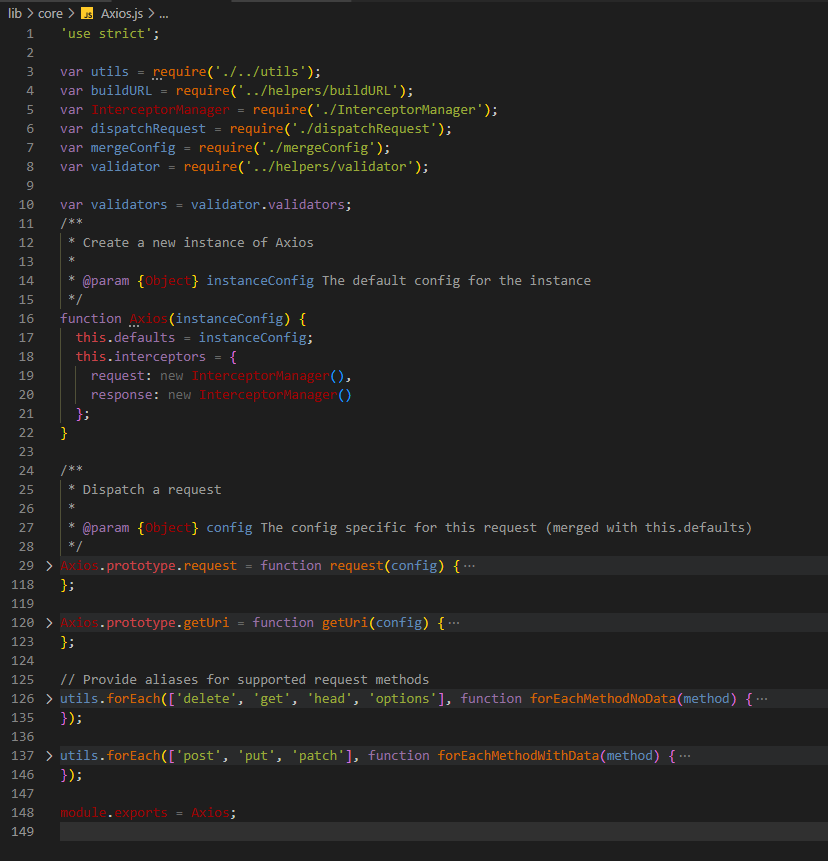Click the JS file icon in breadcrumb
The width and height of the screenshot is (828, 861).
click(87, 14)
